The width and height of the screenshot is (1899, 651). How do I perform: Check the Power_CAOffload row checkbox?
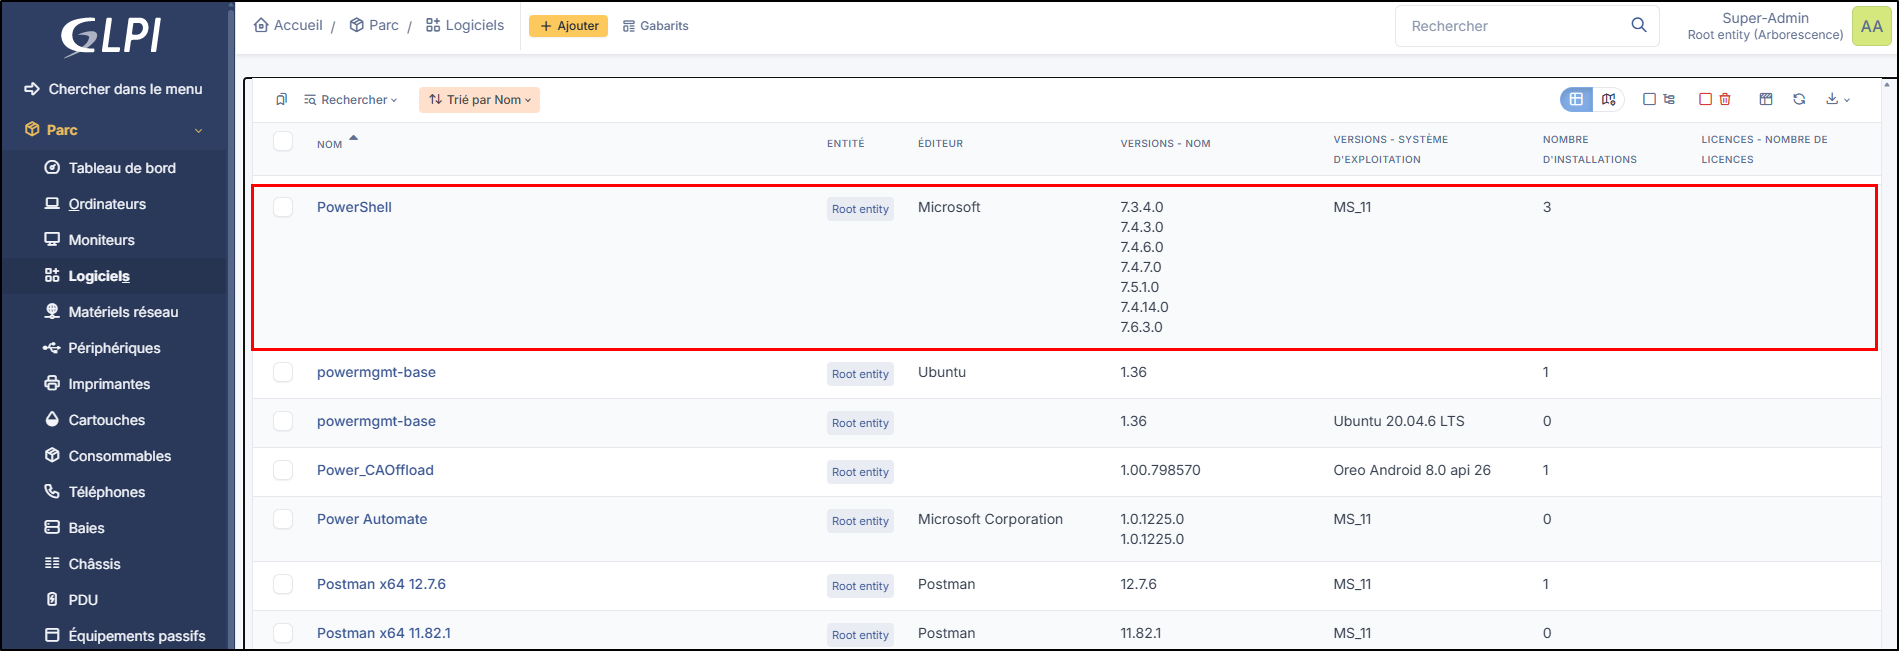coord(283,470)
